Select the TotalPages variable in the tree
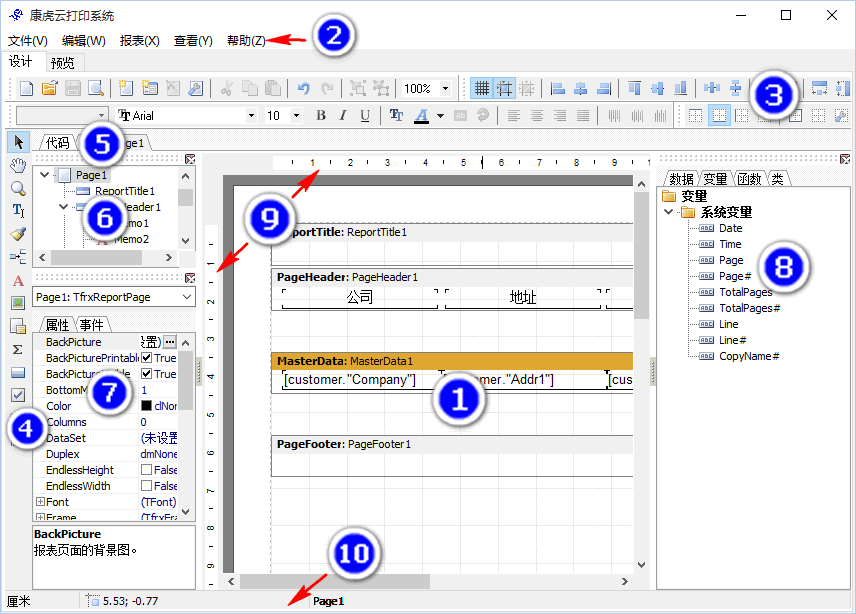The image size is (856, 614). [745, 292]
